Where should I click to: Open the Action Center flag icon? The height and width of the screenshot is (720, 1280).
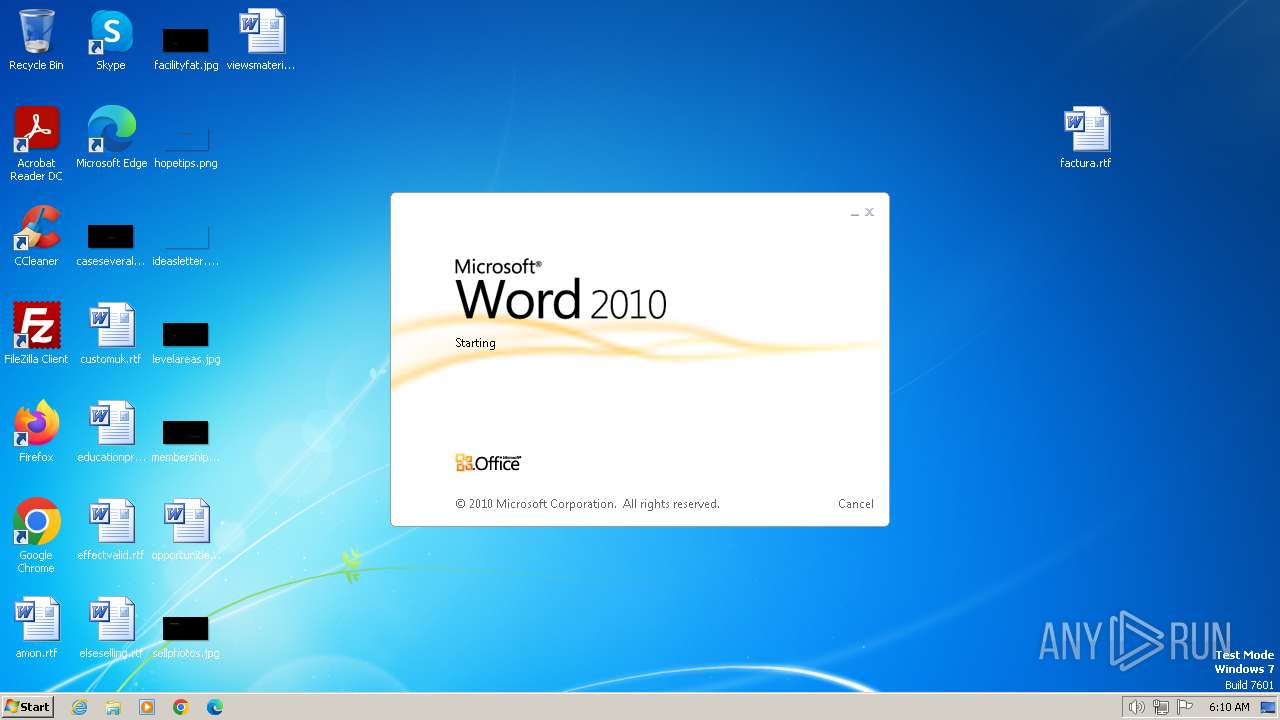click(1185, 707)
